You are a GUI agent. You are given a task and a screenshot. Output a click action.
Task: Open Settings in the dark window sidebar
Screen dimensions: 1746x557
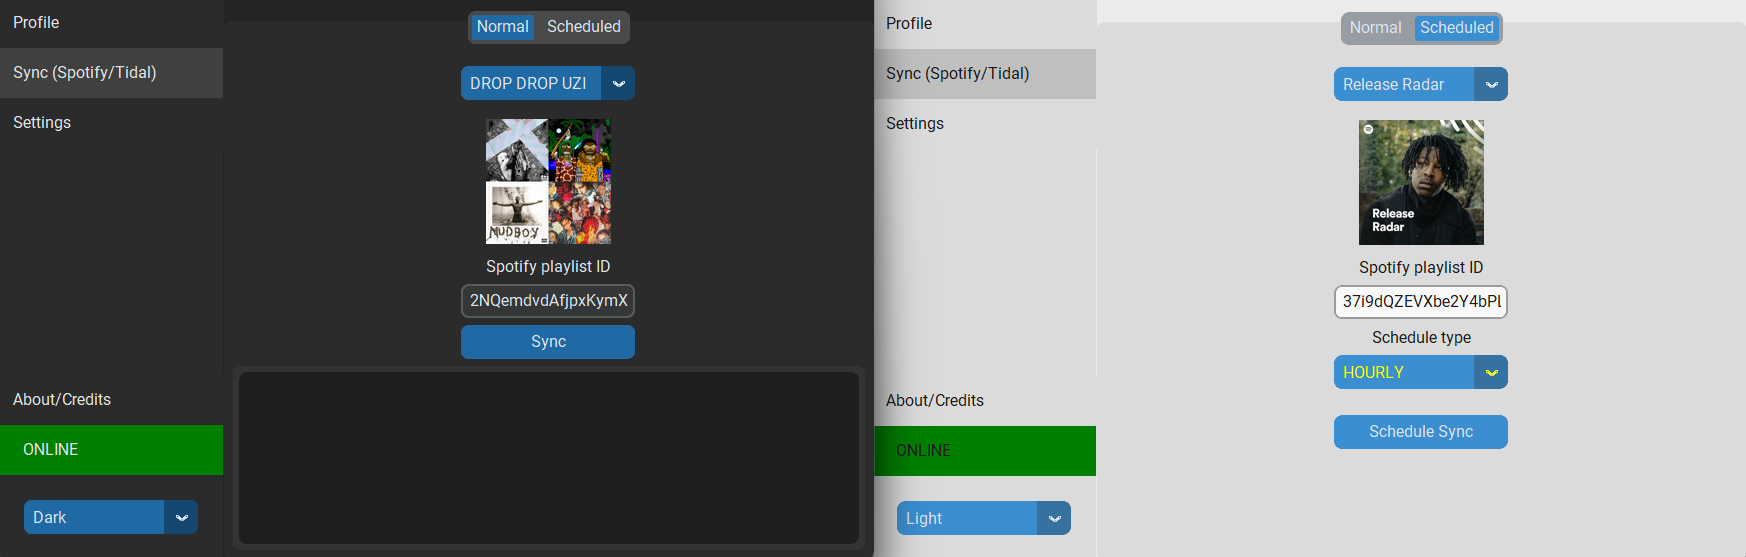pos(111,122)
